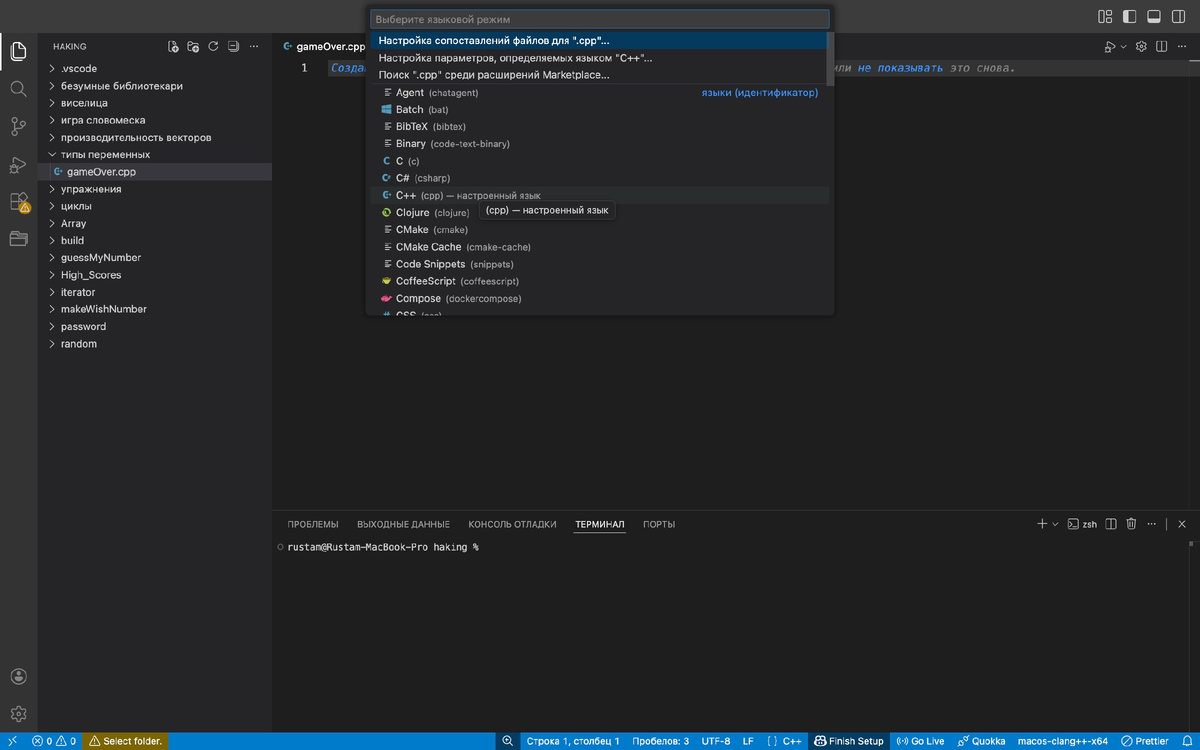1200x750 pixels.
Task: Click Finish Setup in status bar
Action: [x=849, y=741]
